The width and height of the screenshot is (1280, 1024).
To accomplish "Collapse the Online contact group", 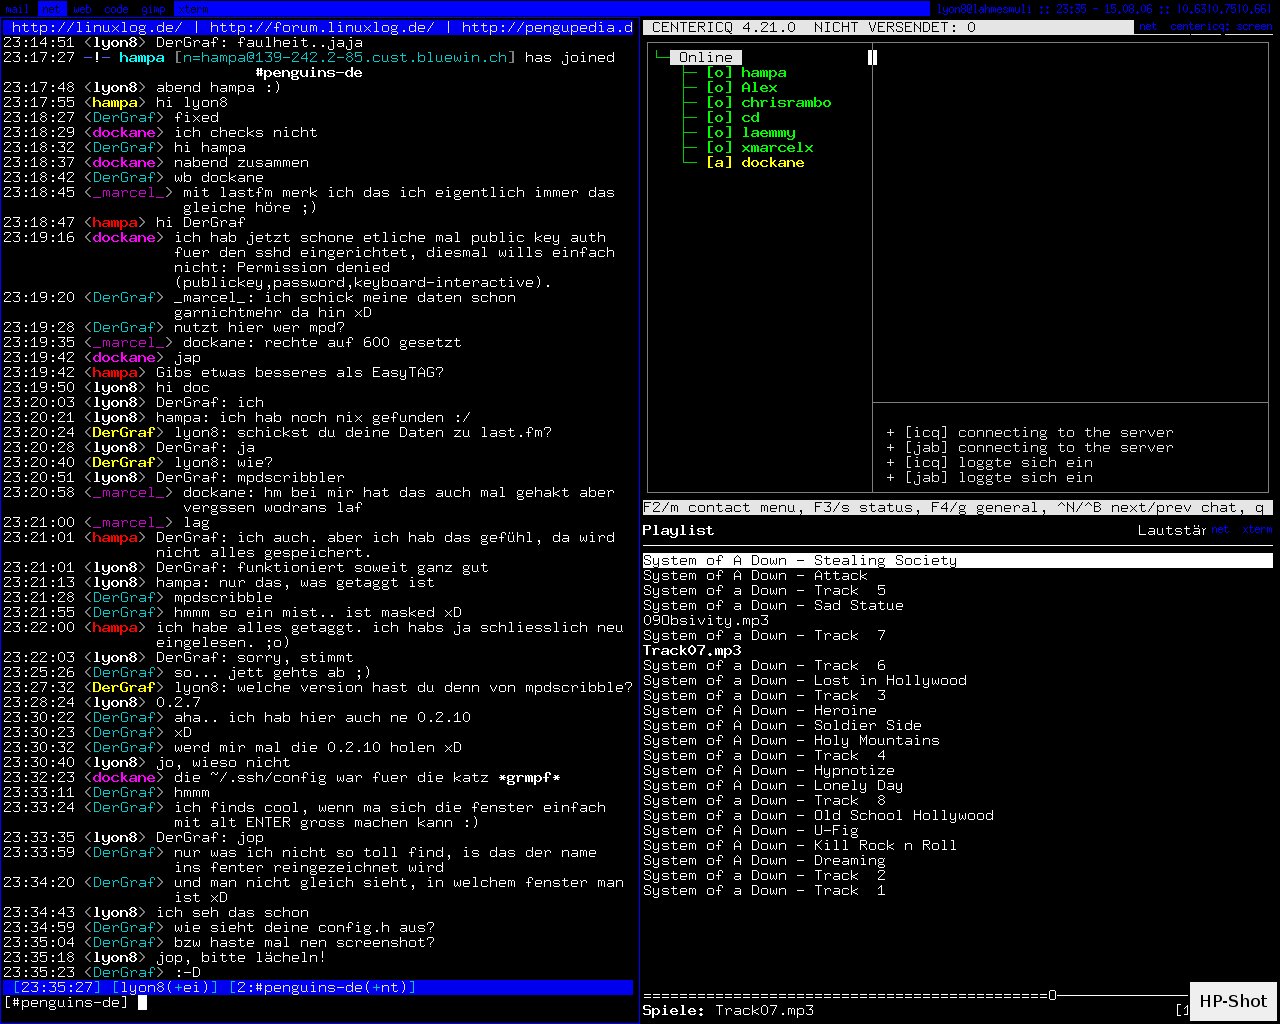I will click(705, 58).
